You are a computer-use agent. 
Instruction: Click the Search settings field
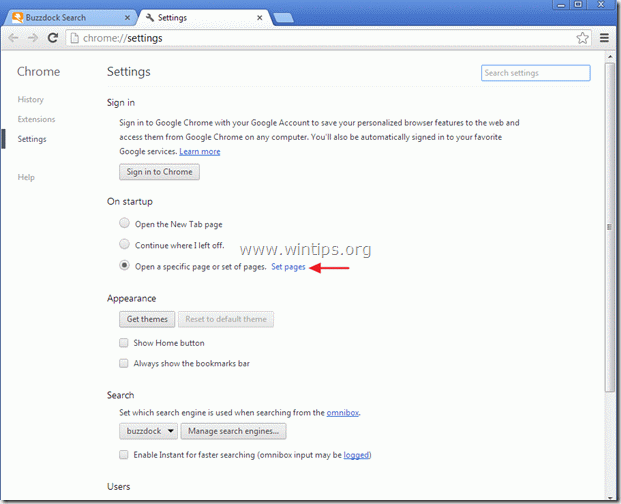click(535, 73)
